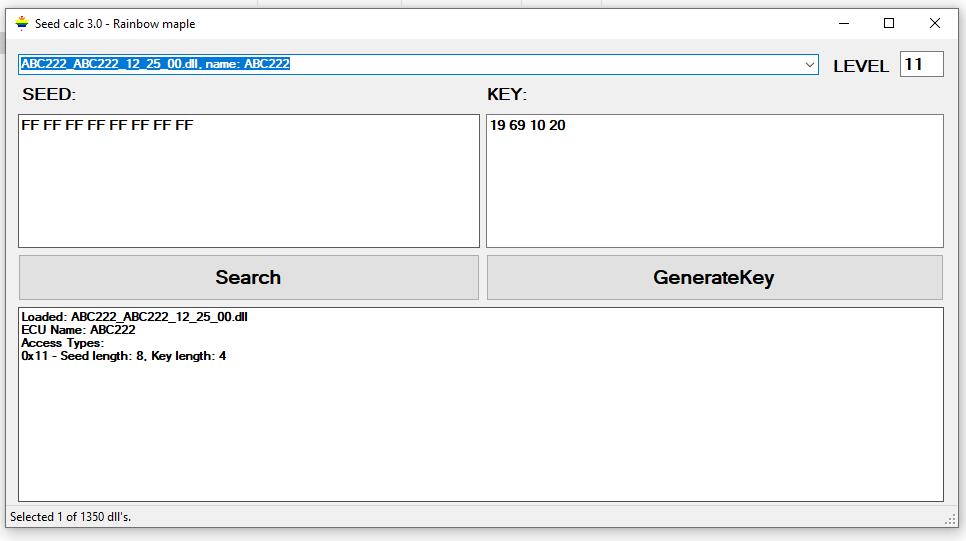Click the seed length and key length log line
The width and height of the screenshot is (966, 541).
pyautogui.click(x=123, y=356)
